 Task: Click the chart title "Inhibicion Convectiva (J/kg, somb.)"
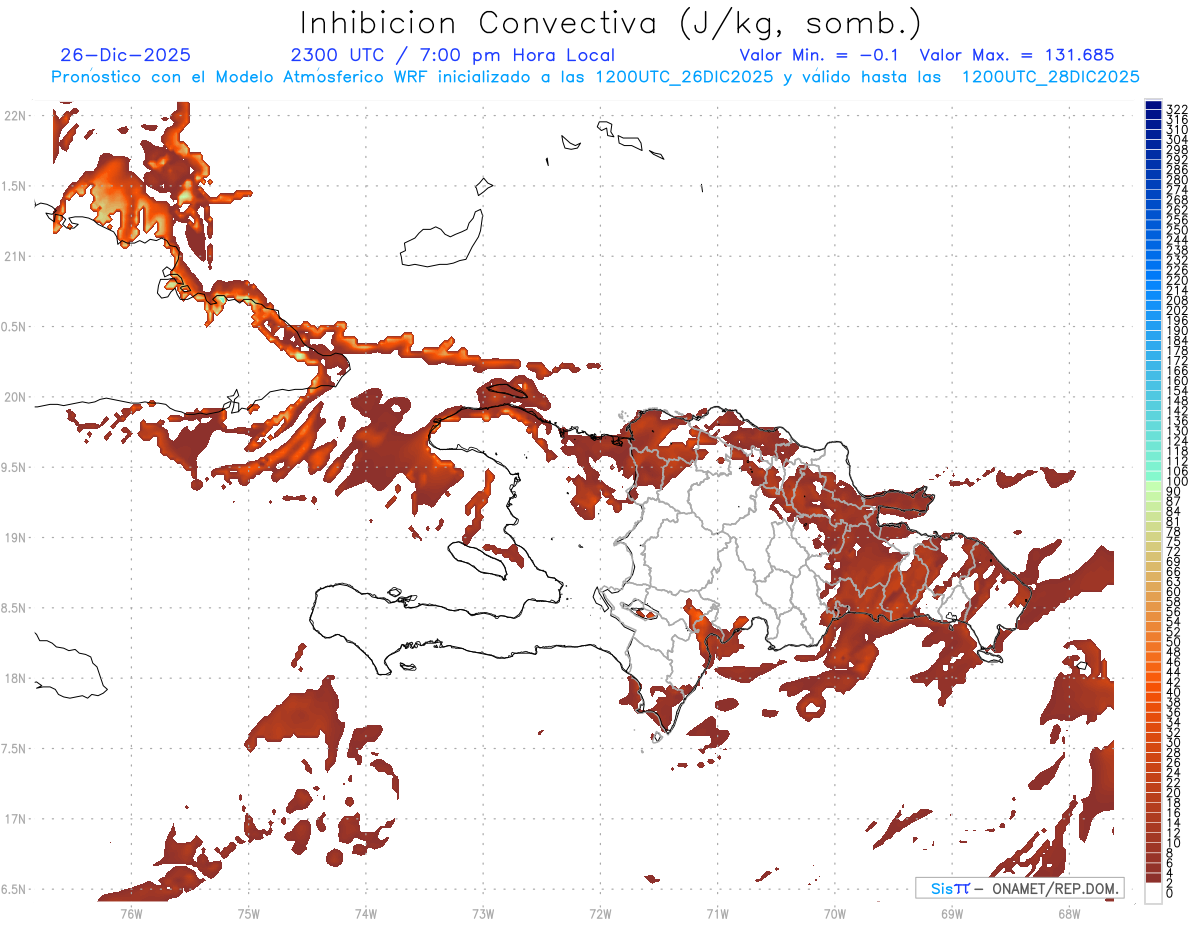click(x=611, y=23)
